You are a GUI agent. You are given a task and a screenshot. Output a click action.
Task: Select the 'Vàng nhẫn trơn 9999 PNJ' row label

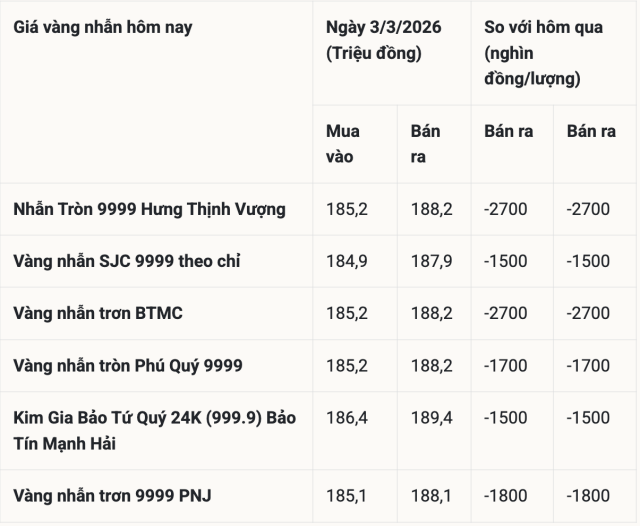click(x=112, y=495)
